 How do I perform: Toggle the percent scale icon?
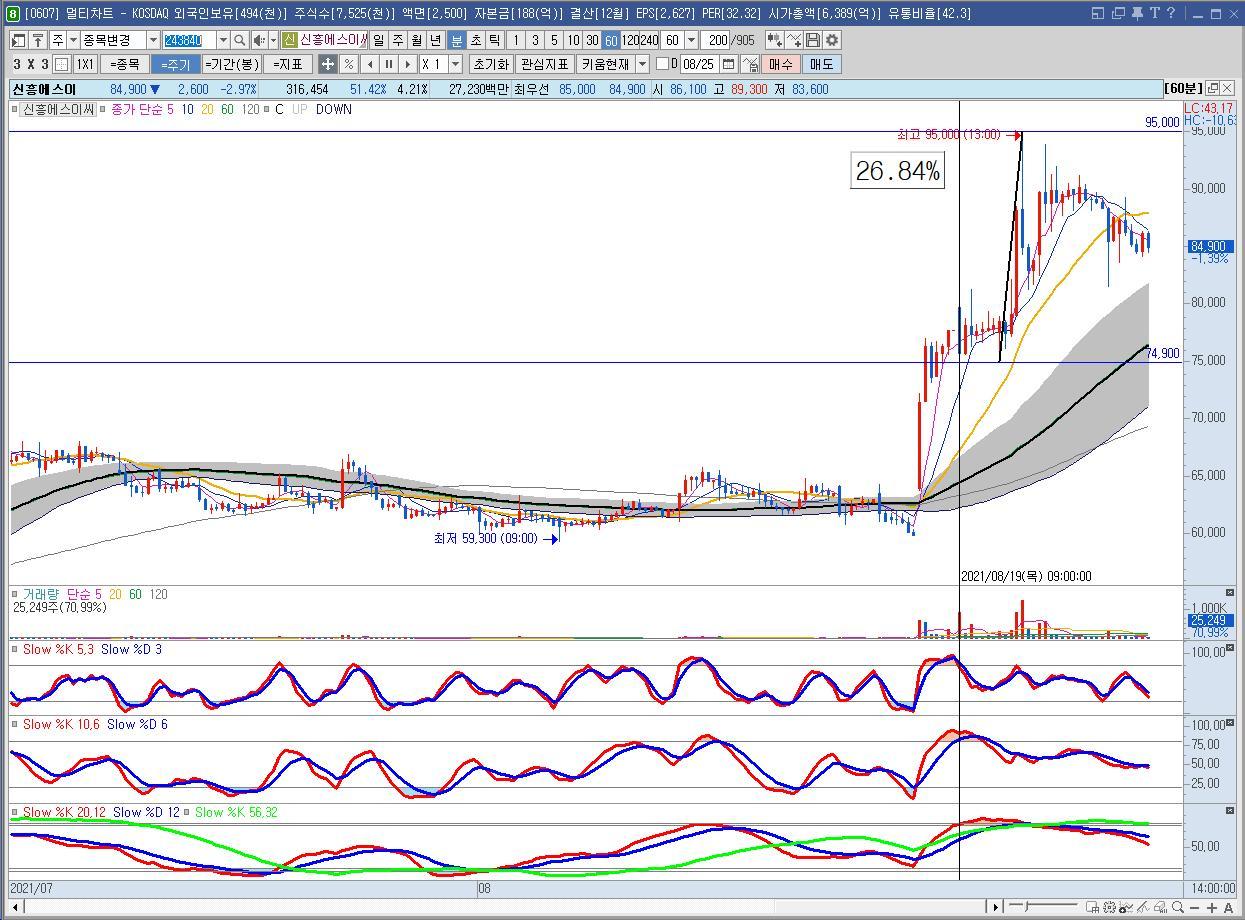[348, 64]
